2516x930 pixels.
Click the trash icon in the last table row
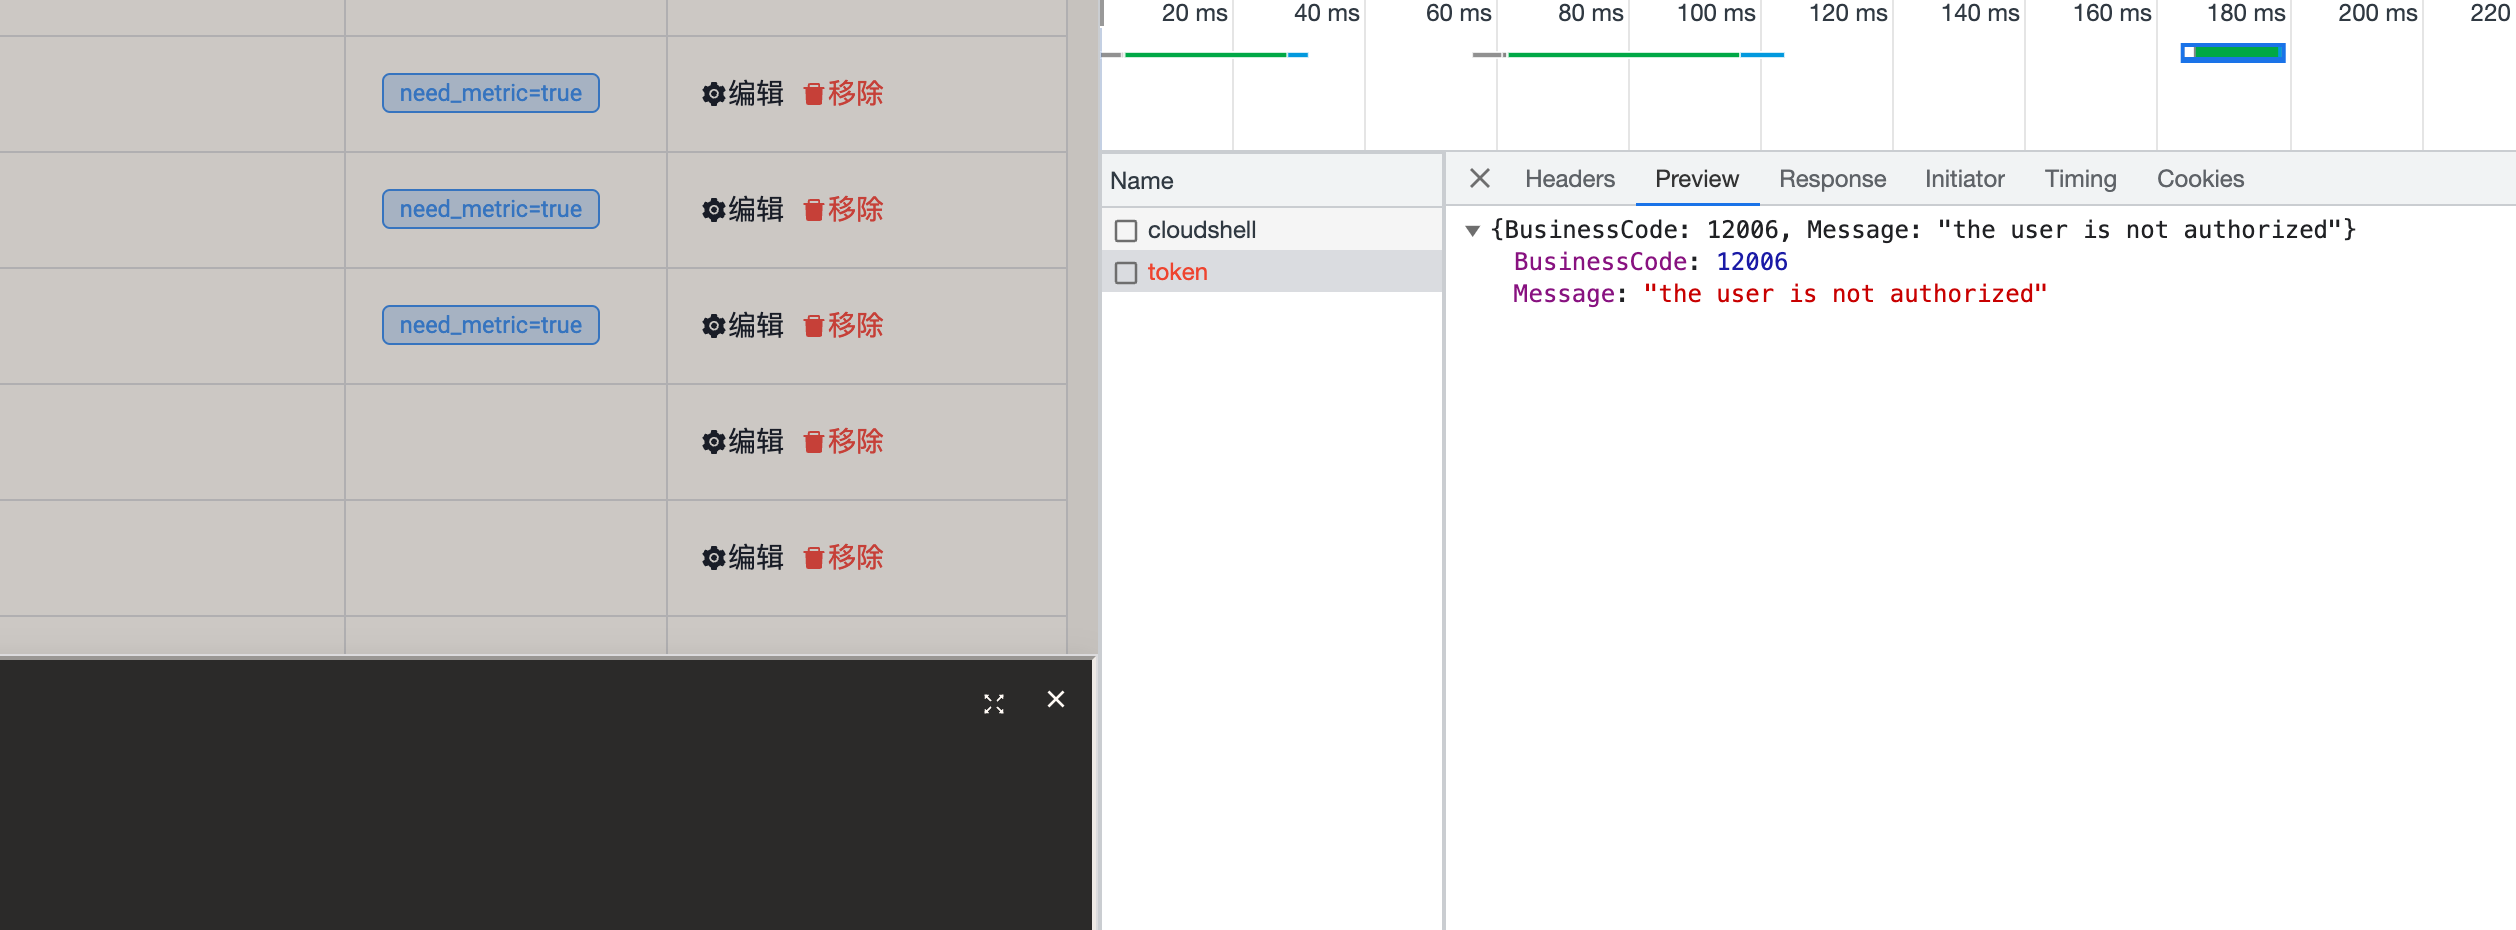tap(811, 557)
